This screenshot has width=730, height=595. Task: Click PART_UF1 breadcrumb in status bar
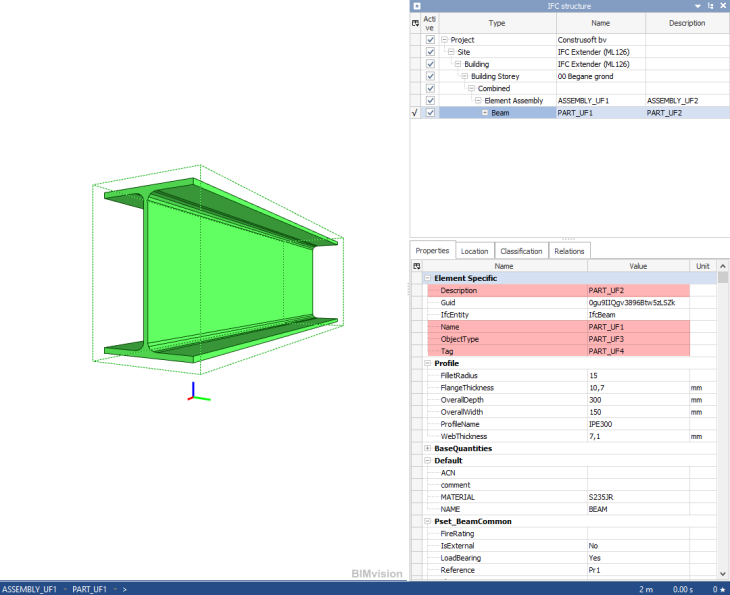point(91,589)
